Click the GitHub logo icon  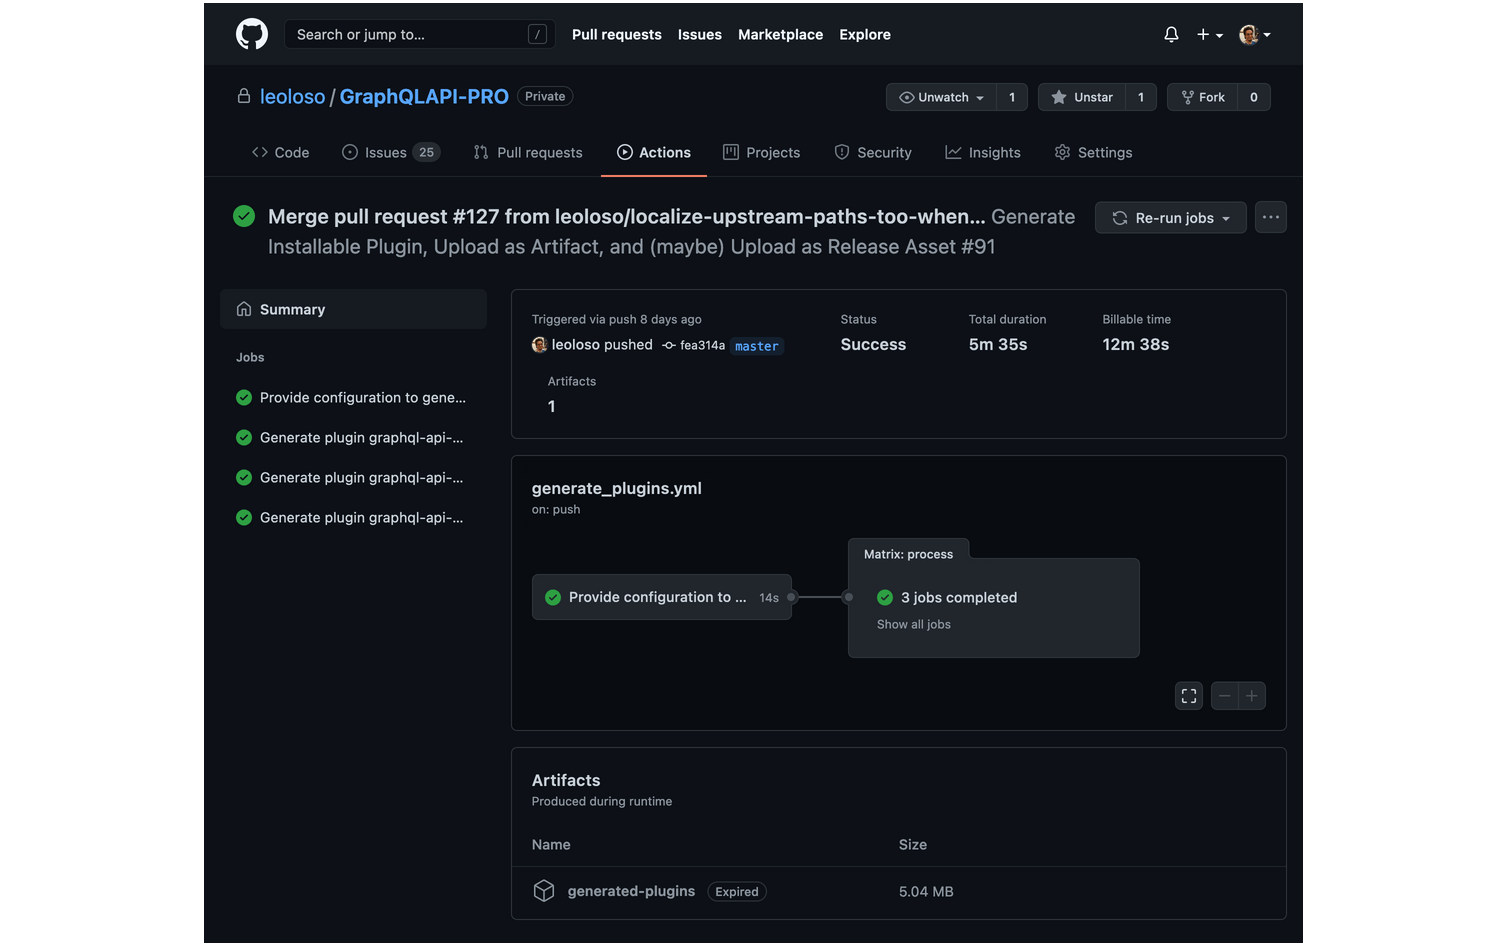coord(251,34)
